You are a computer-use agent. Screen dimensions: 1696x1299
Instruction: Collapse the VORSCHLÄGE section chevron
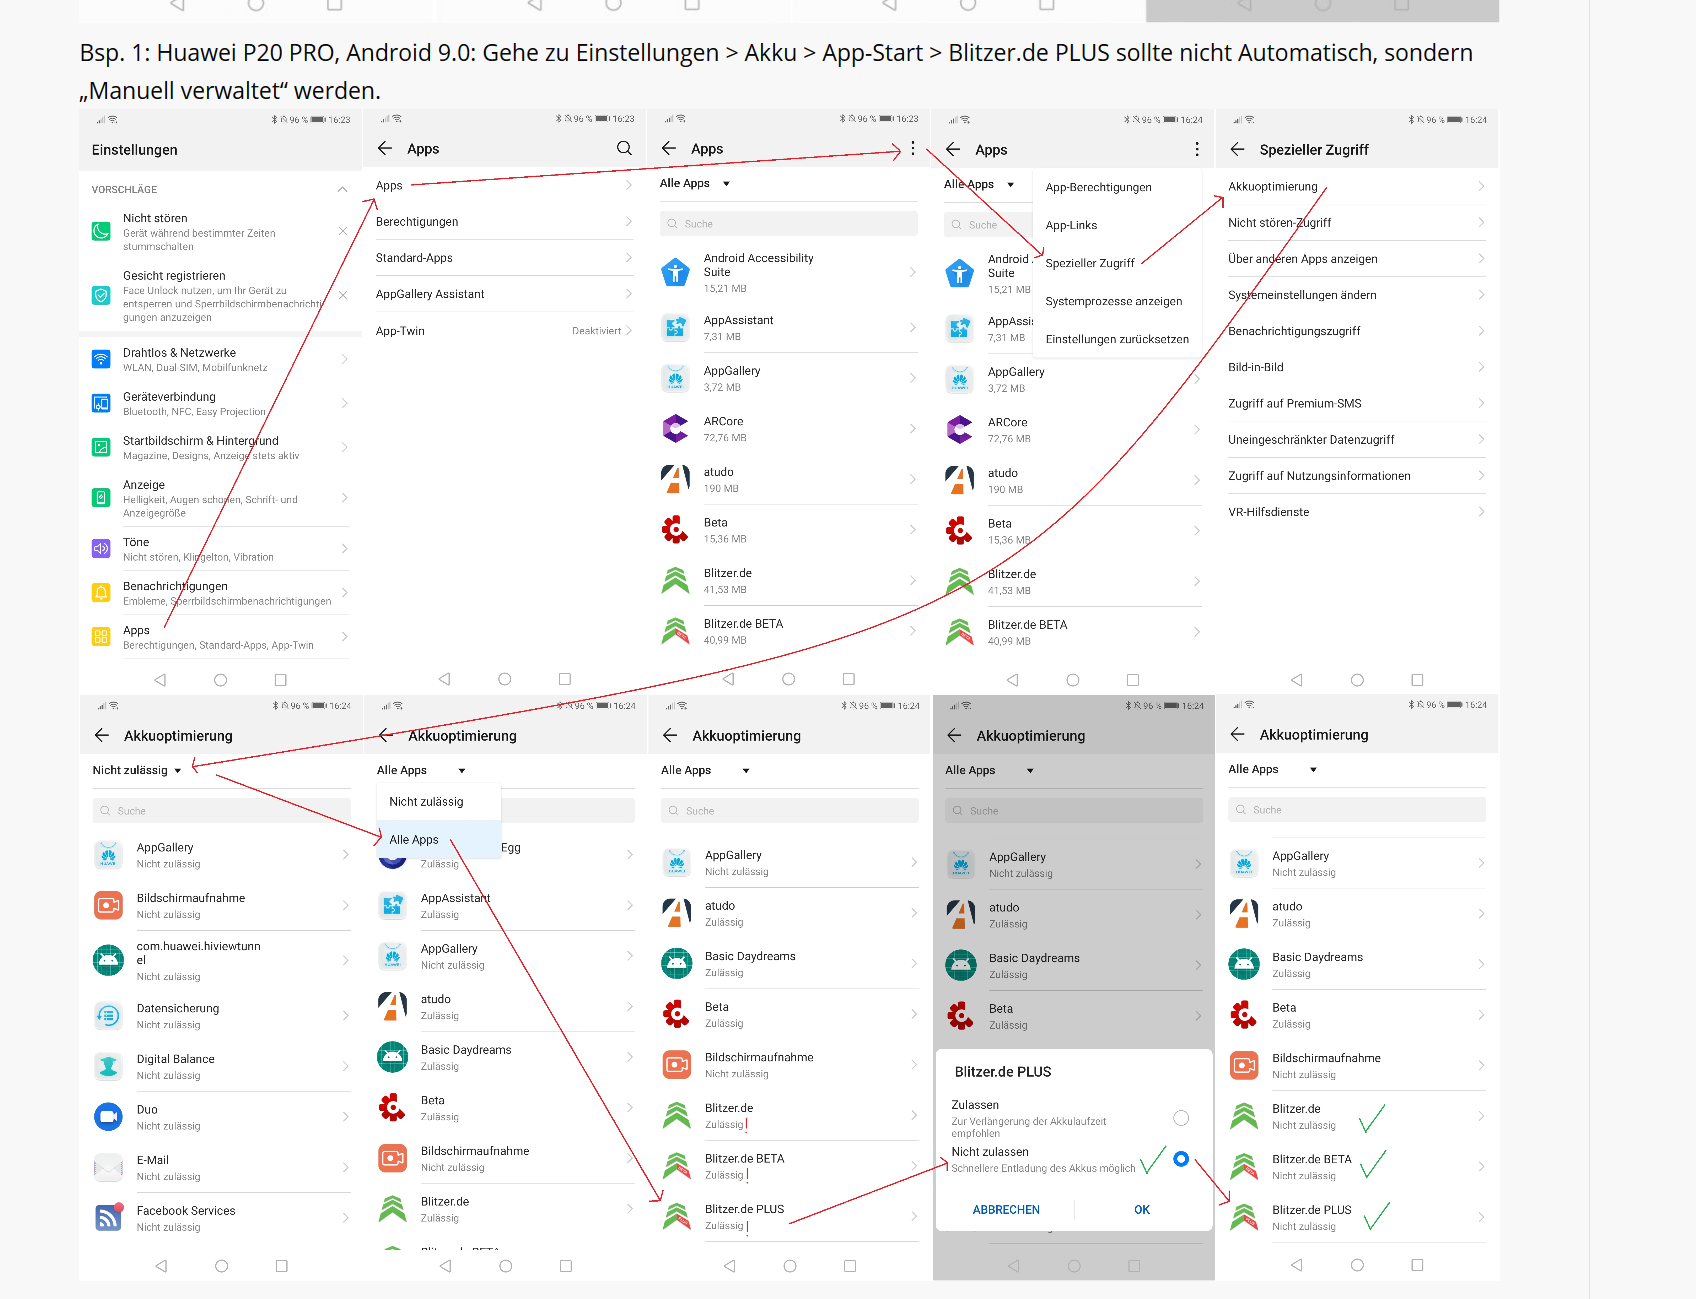pos(342,189)
